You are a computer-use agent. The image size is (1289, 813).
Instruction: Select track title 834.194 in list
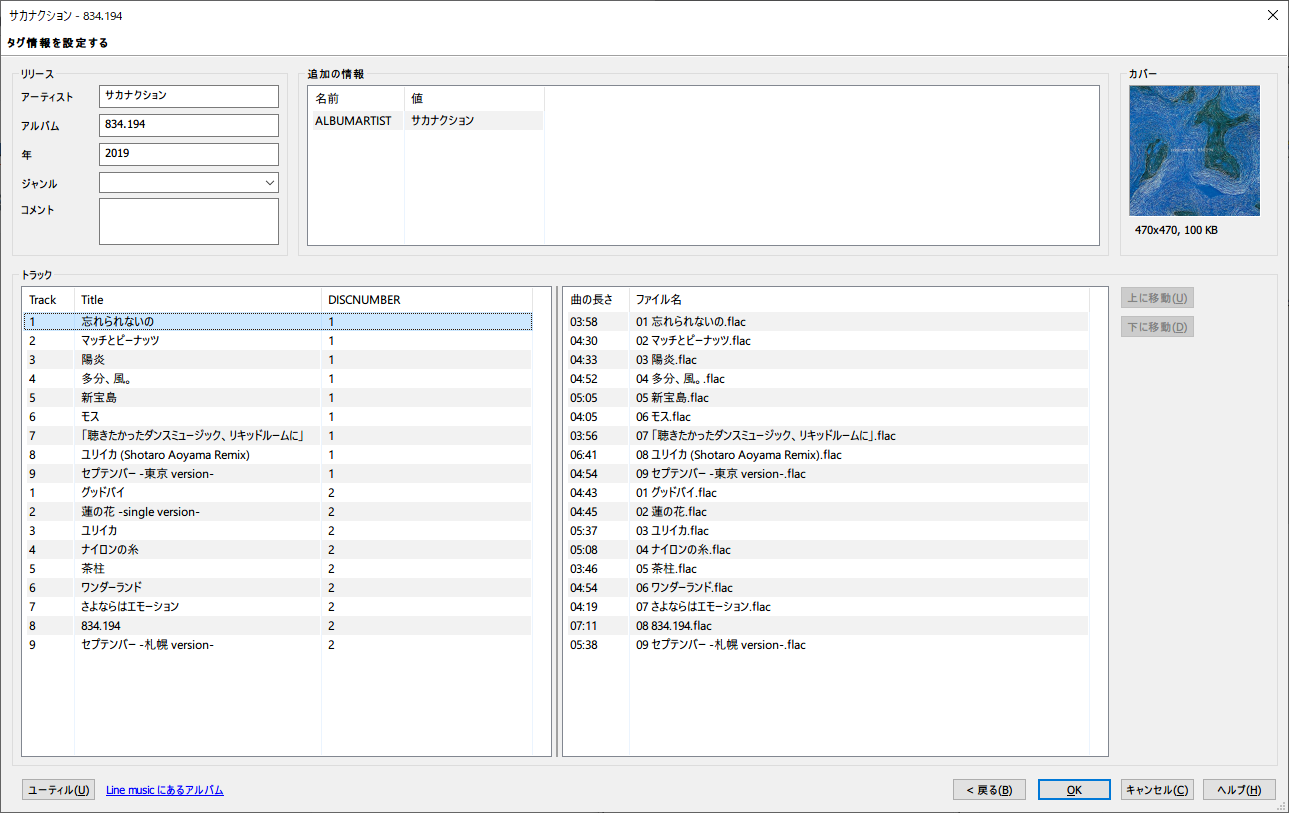[101, 626]
